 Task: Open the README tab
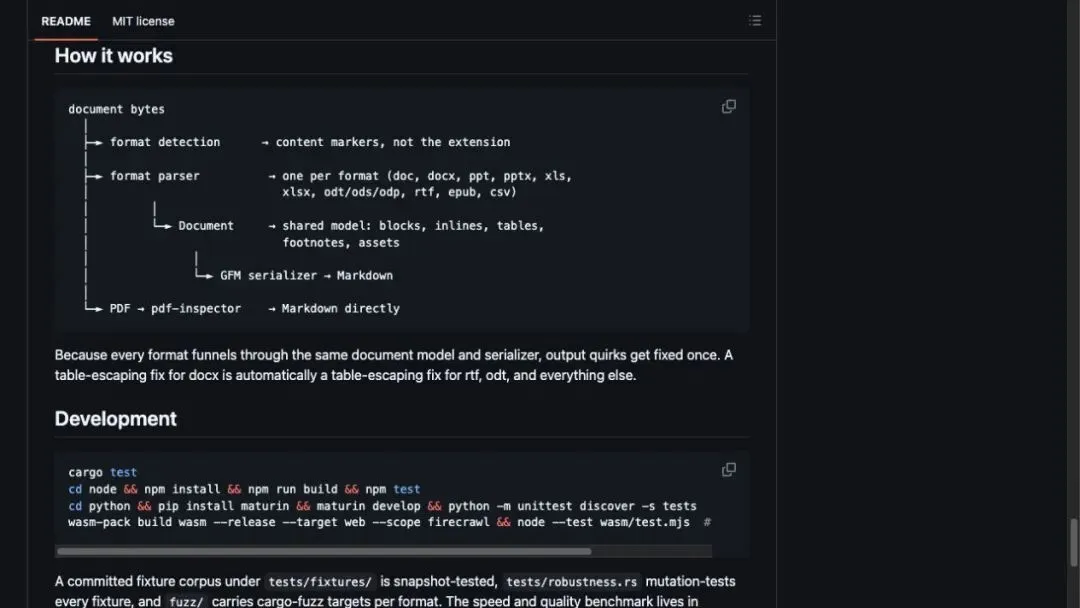coord(65,21)
